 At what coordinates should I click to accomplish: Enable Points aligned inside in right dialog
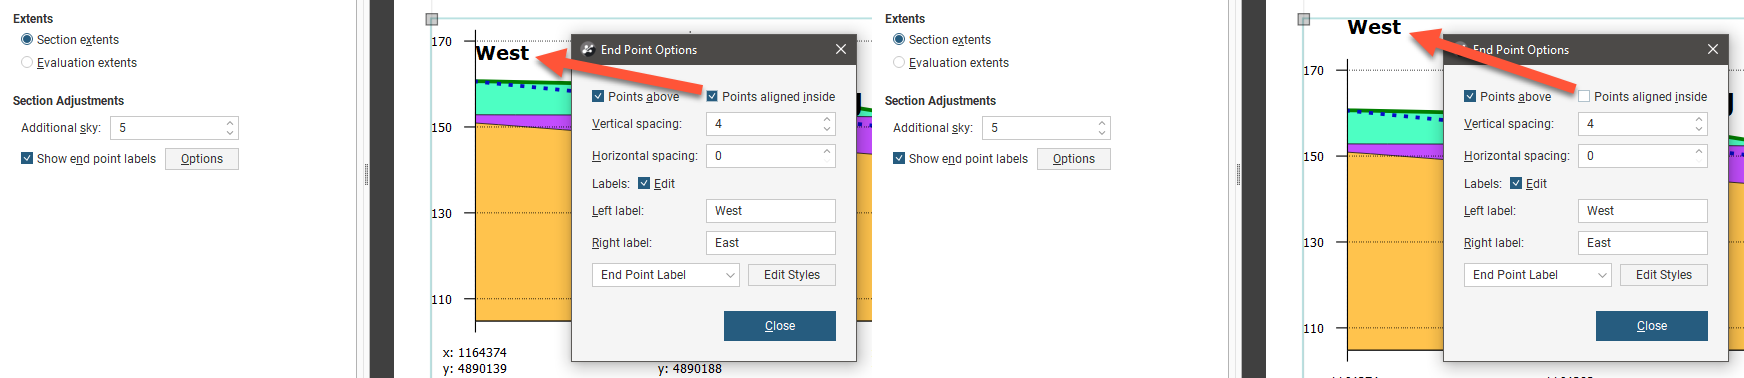click(1584, 97)
